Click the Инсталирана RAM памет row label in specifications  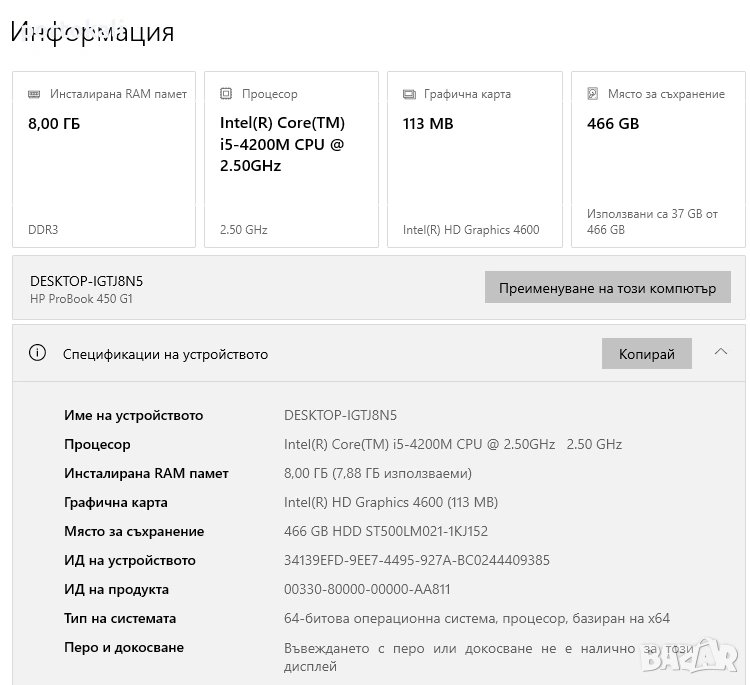coord(146,474)
